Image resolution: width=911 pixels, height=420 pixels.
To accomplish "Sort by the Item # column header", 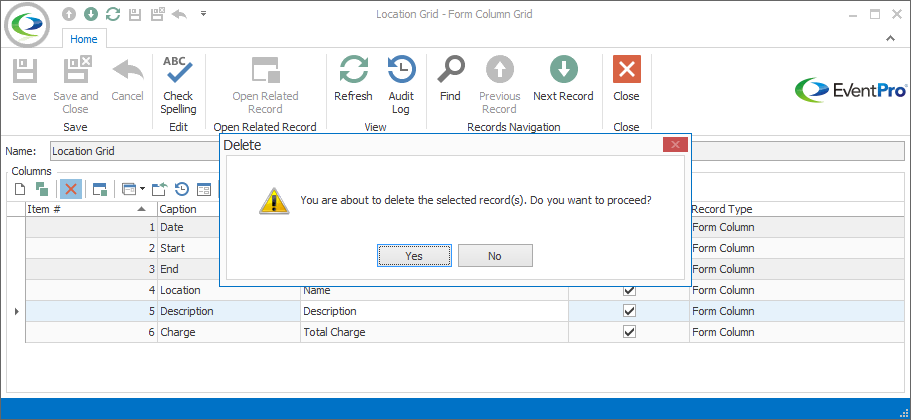I will pyautogui.click(x=91, y=209).
